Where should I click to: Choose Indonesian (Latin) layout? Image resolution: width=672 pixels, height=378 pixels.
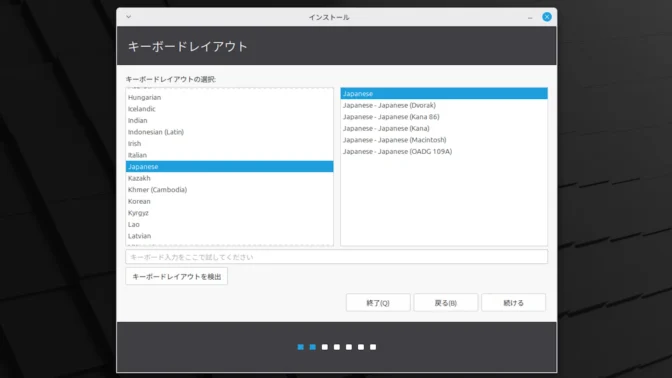tap(229, 132)
